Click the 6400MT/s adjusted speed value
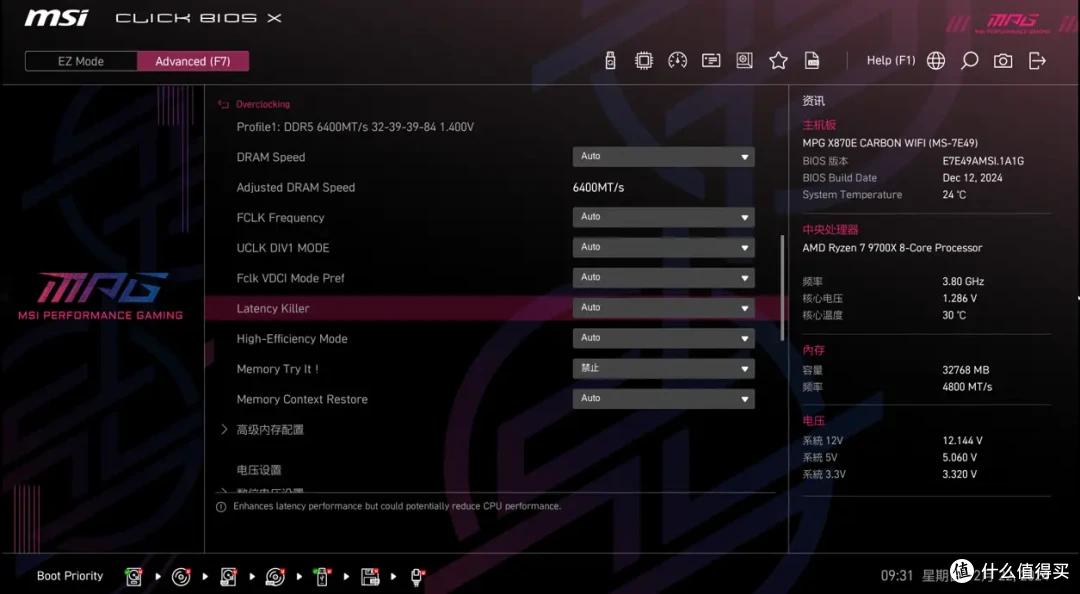1080x594 pixels. (x=599, y=187)
